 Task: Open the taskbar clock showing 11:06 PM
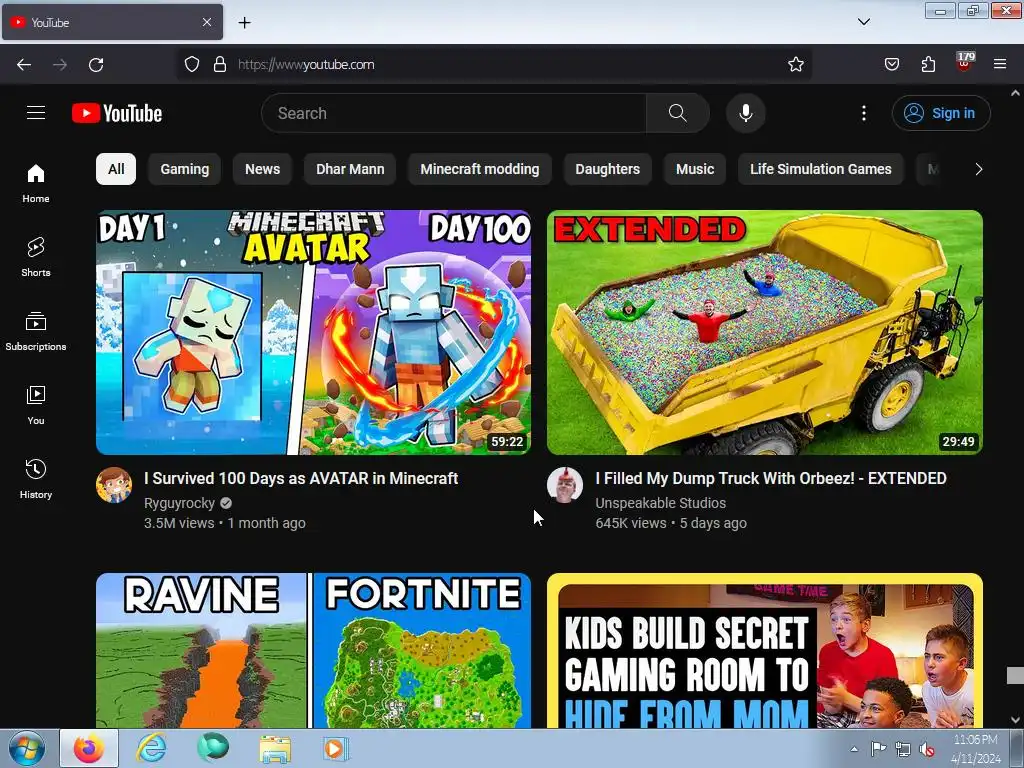click(x=976, y=748)
